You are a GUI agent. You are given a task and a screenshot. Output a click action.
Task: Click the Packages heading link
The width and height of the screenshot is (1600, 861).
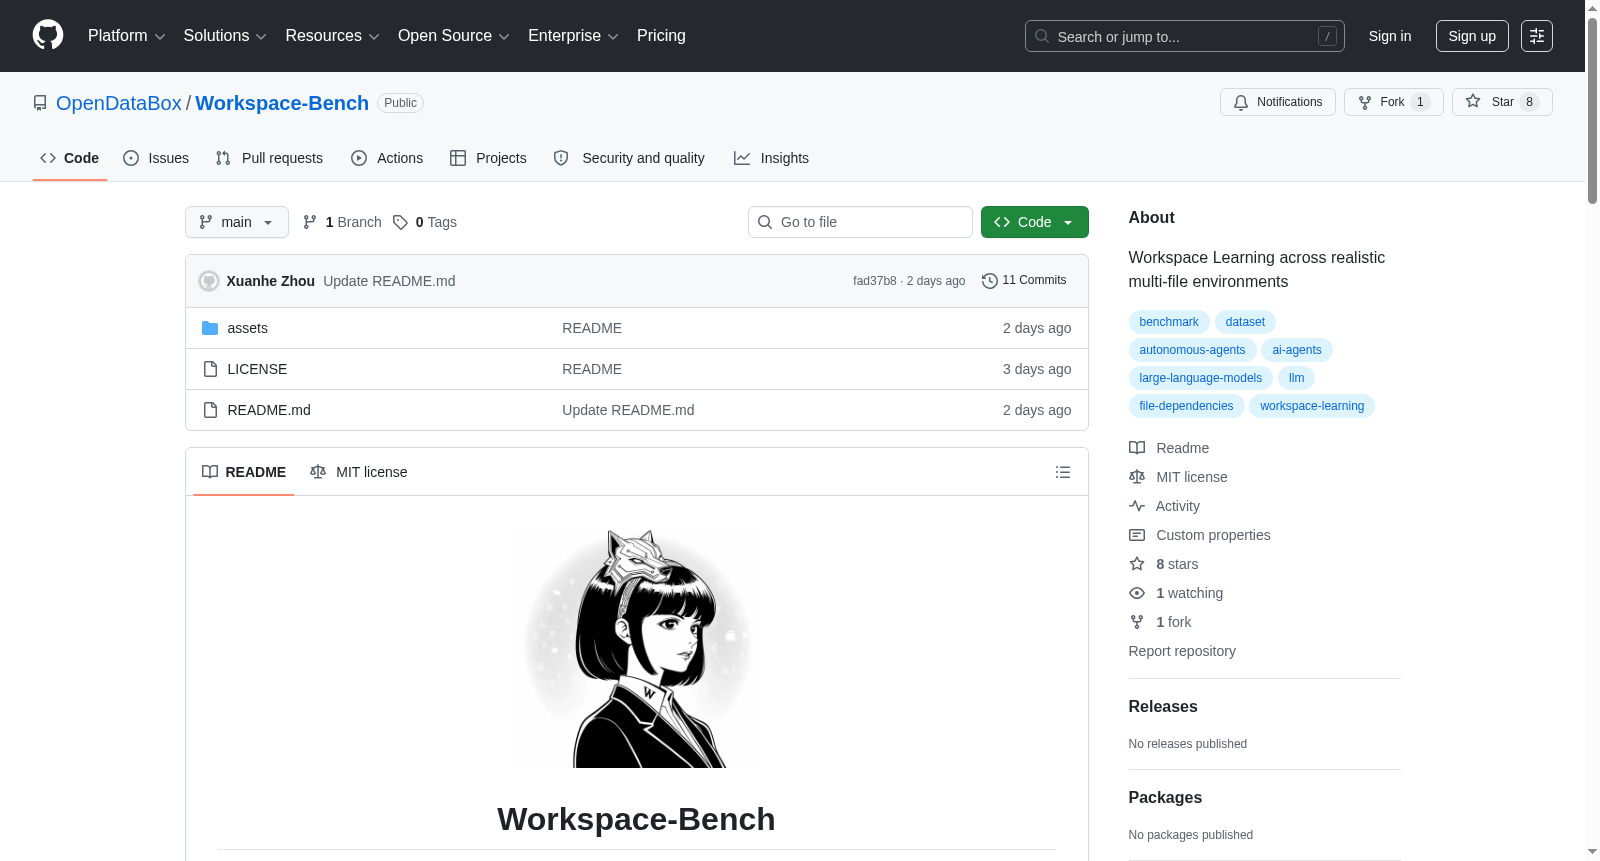tap(1165, 797)
